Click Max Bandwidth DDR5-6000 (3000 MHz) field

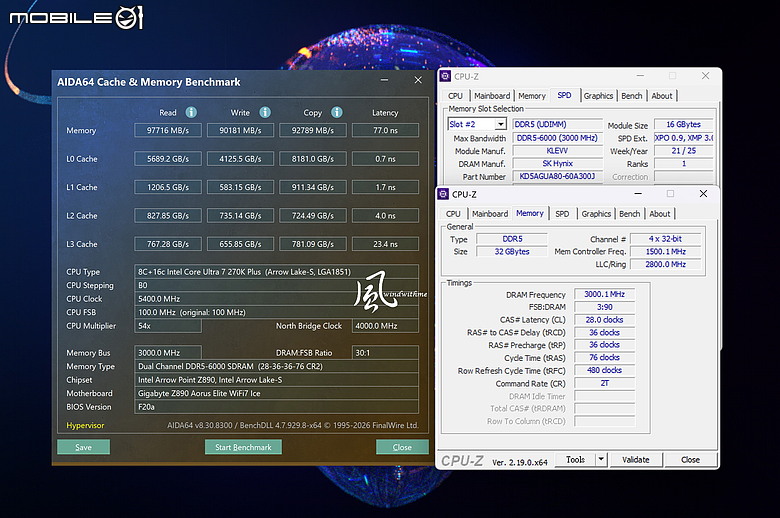pyautogui.click(x=558, y=138)
